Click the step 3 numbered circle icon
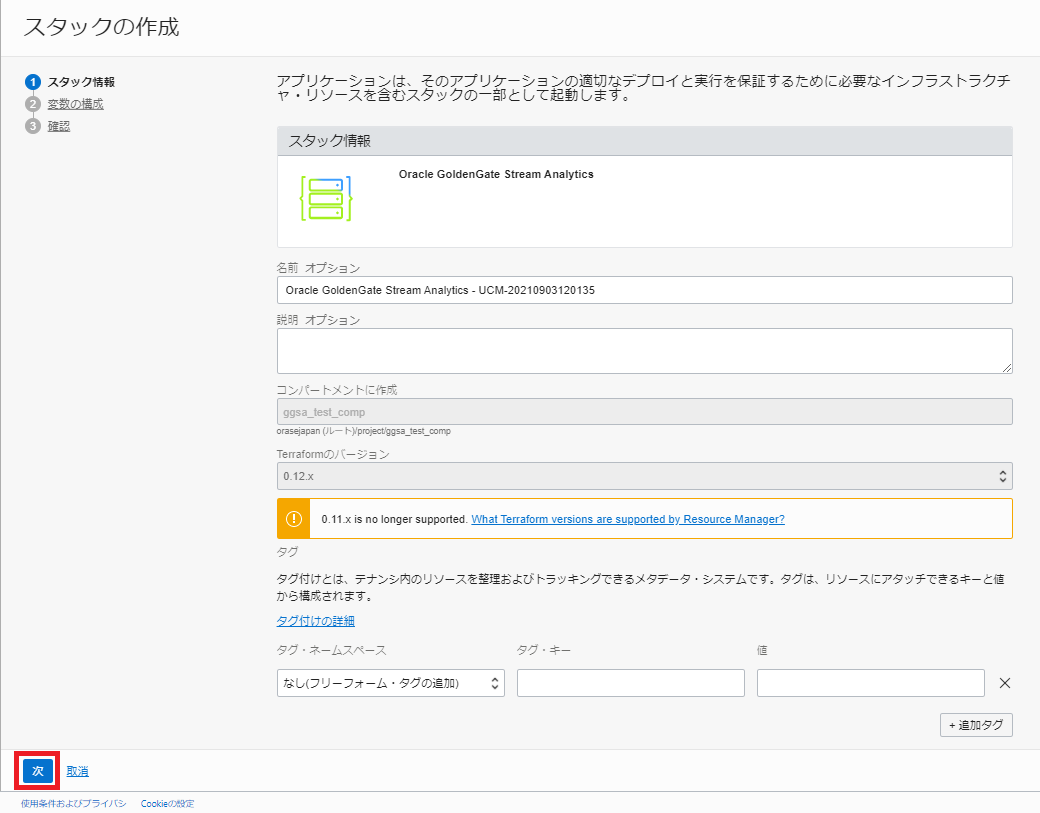 pos(33,126)
